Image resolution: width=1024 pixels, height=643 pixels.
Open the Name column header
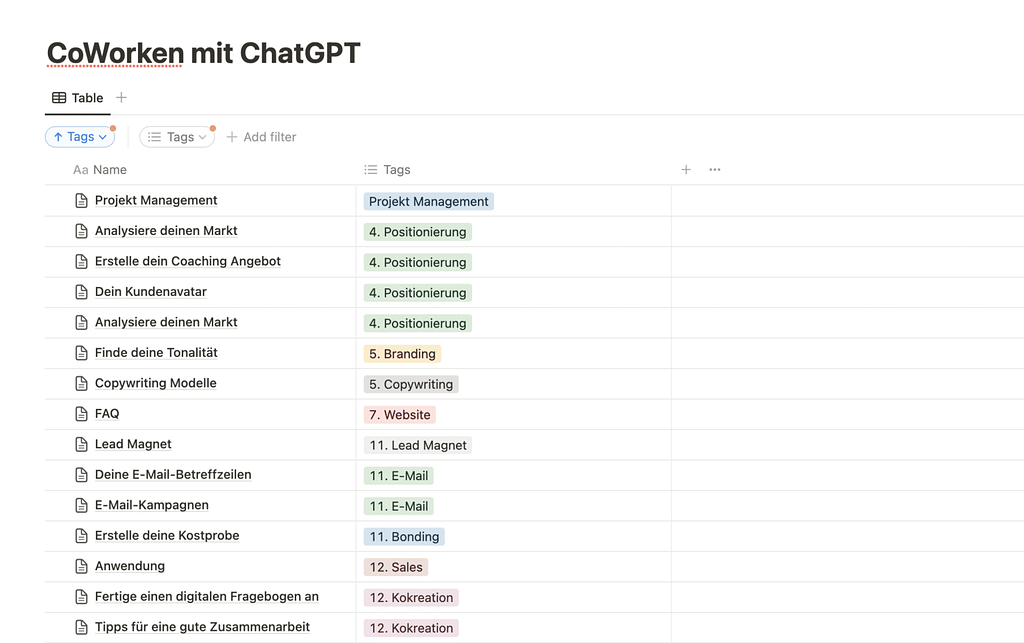click(109, 170)
